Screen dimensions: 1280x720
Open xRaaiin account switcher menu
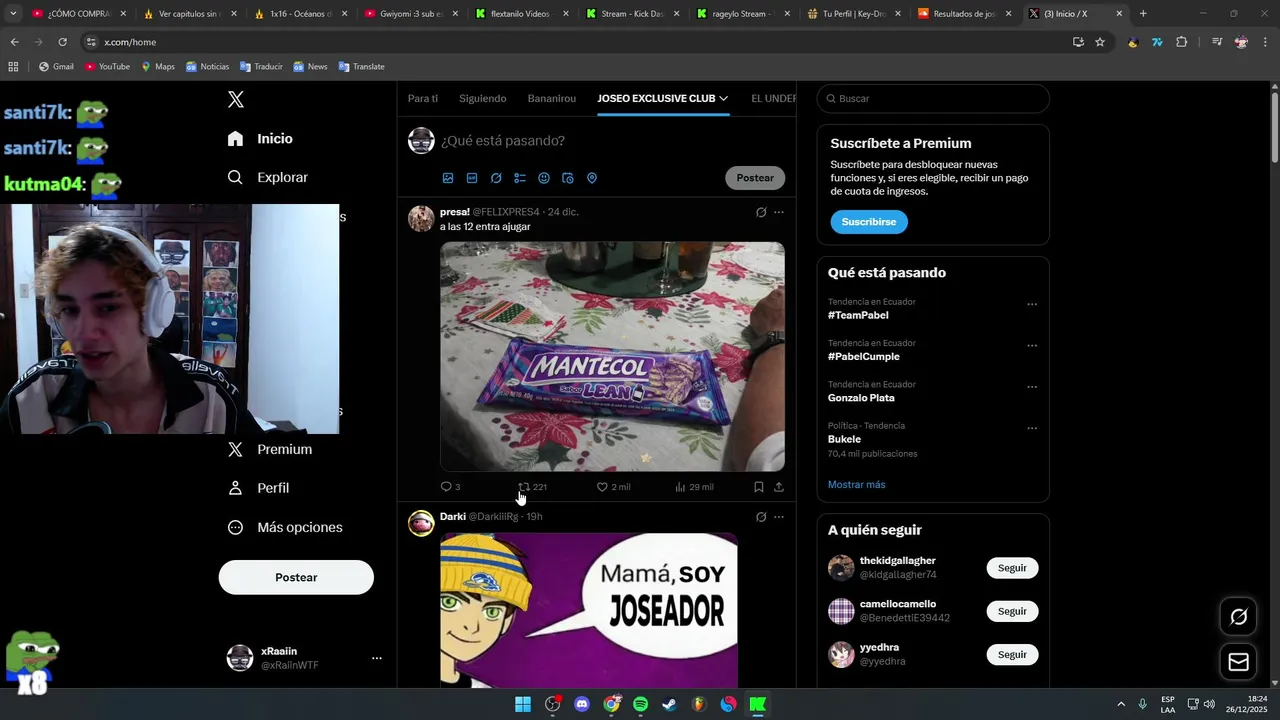[x=377, y=658]
